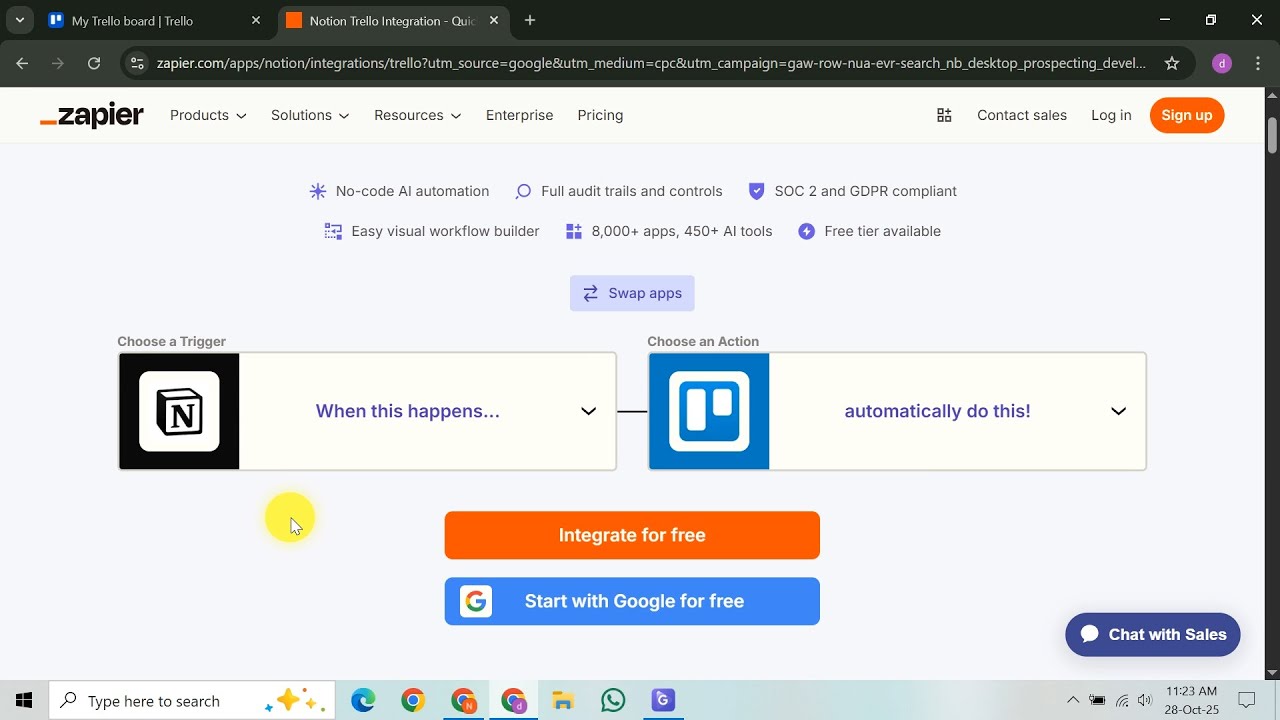Open File Explorer from the taskbar
Screen dimensions: 1280x720
563,701
